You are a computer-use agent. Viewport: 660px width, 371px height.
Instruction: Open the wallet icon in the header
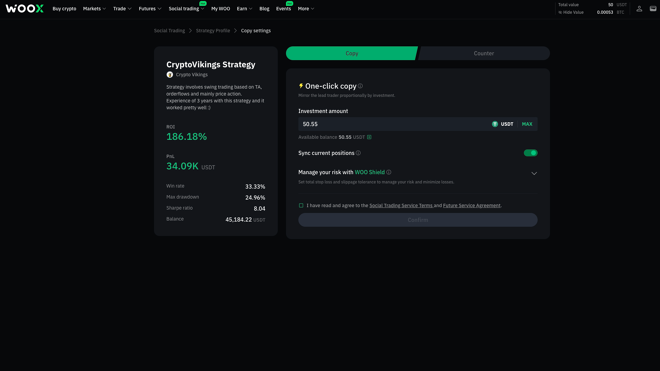point(653,8)
